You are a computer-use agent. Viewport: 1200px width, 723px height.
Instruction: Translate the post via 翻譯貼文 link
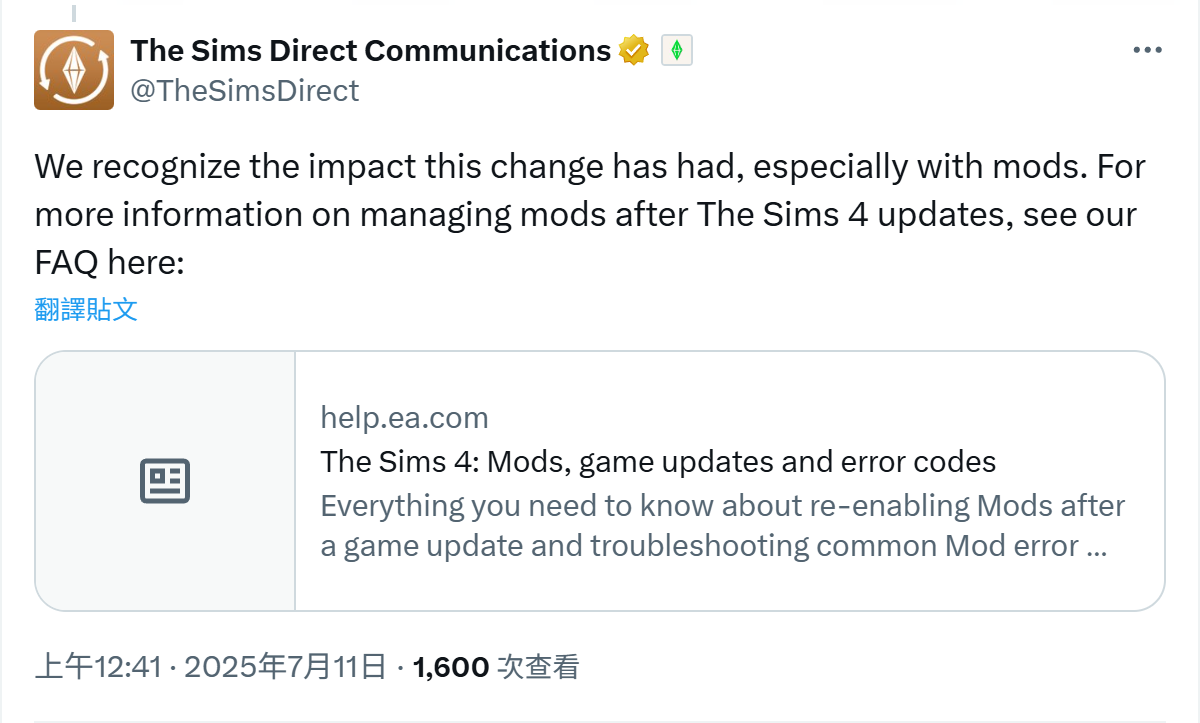tap(86, 309)
